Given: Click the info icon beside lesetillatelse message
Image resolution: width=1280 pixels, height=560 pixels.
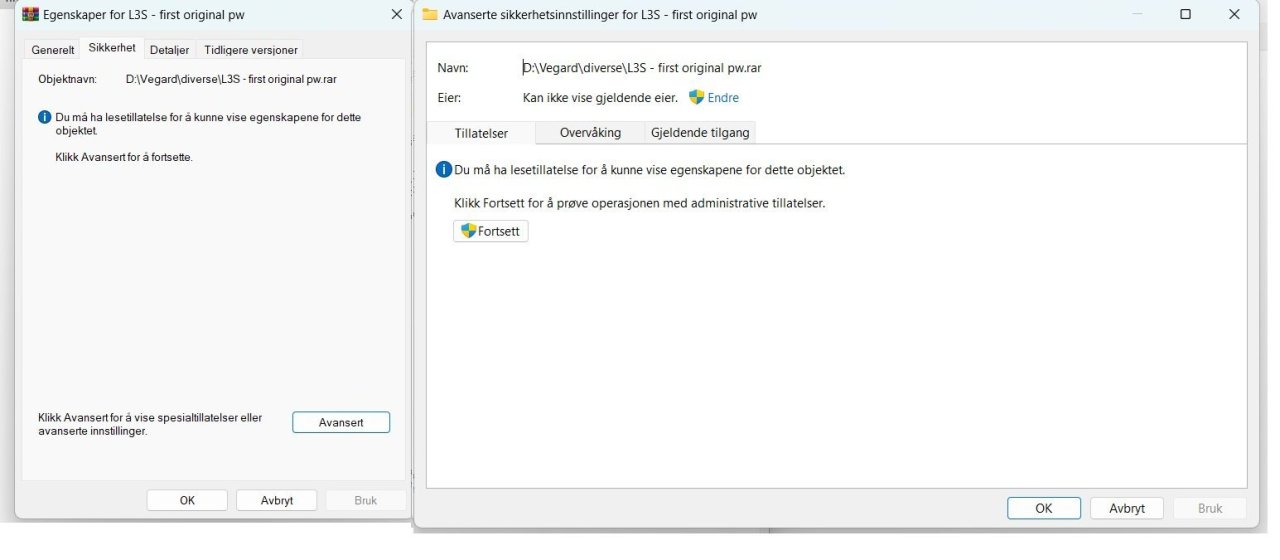Looking at the screenshot, I should coord(444,170).
